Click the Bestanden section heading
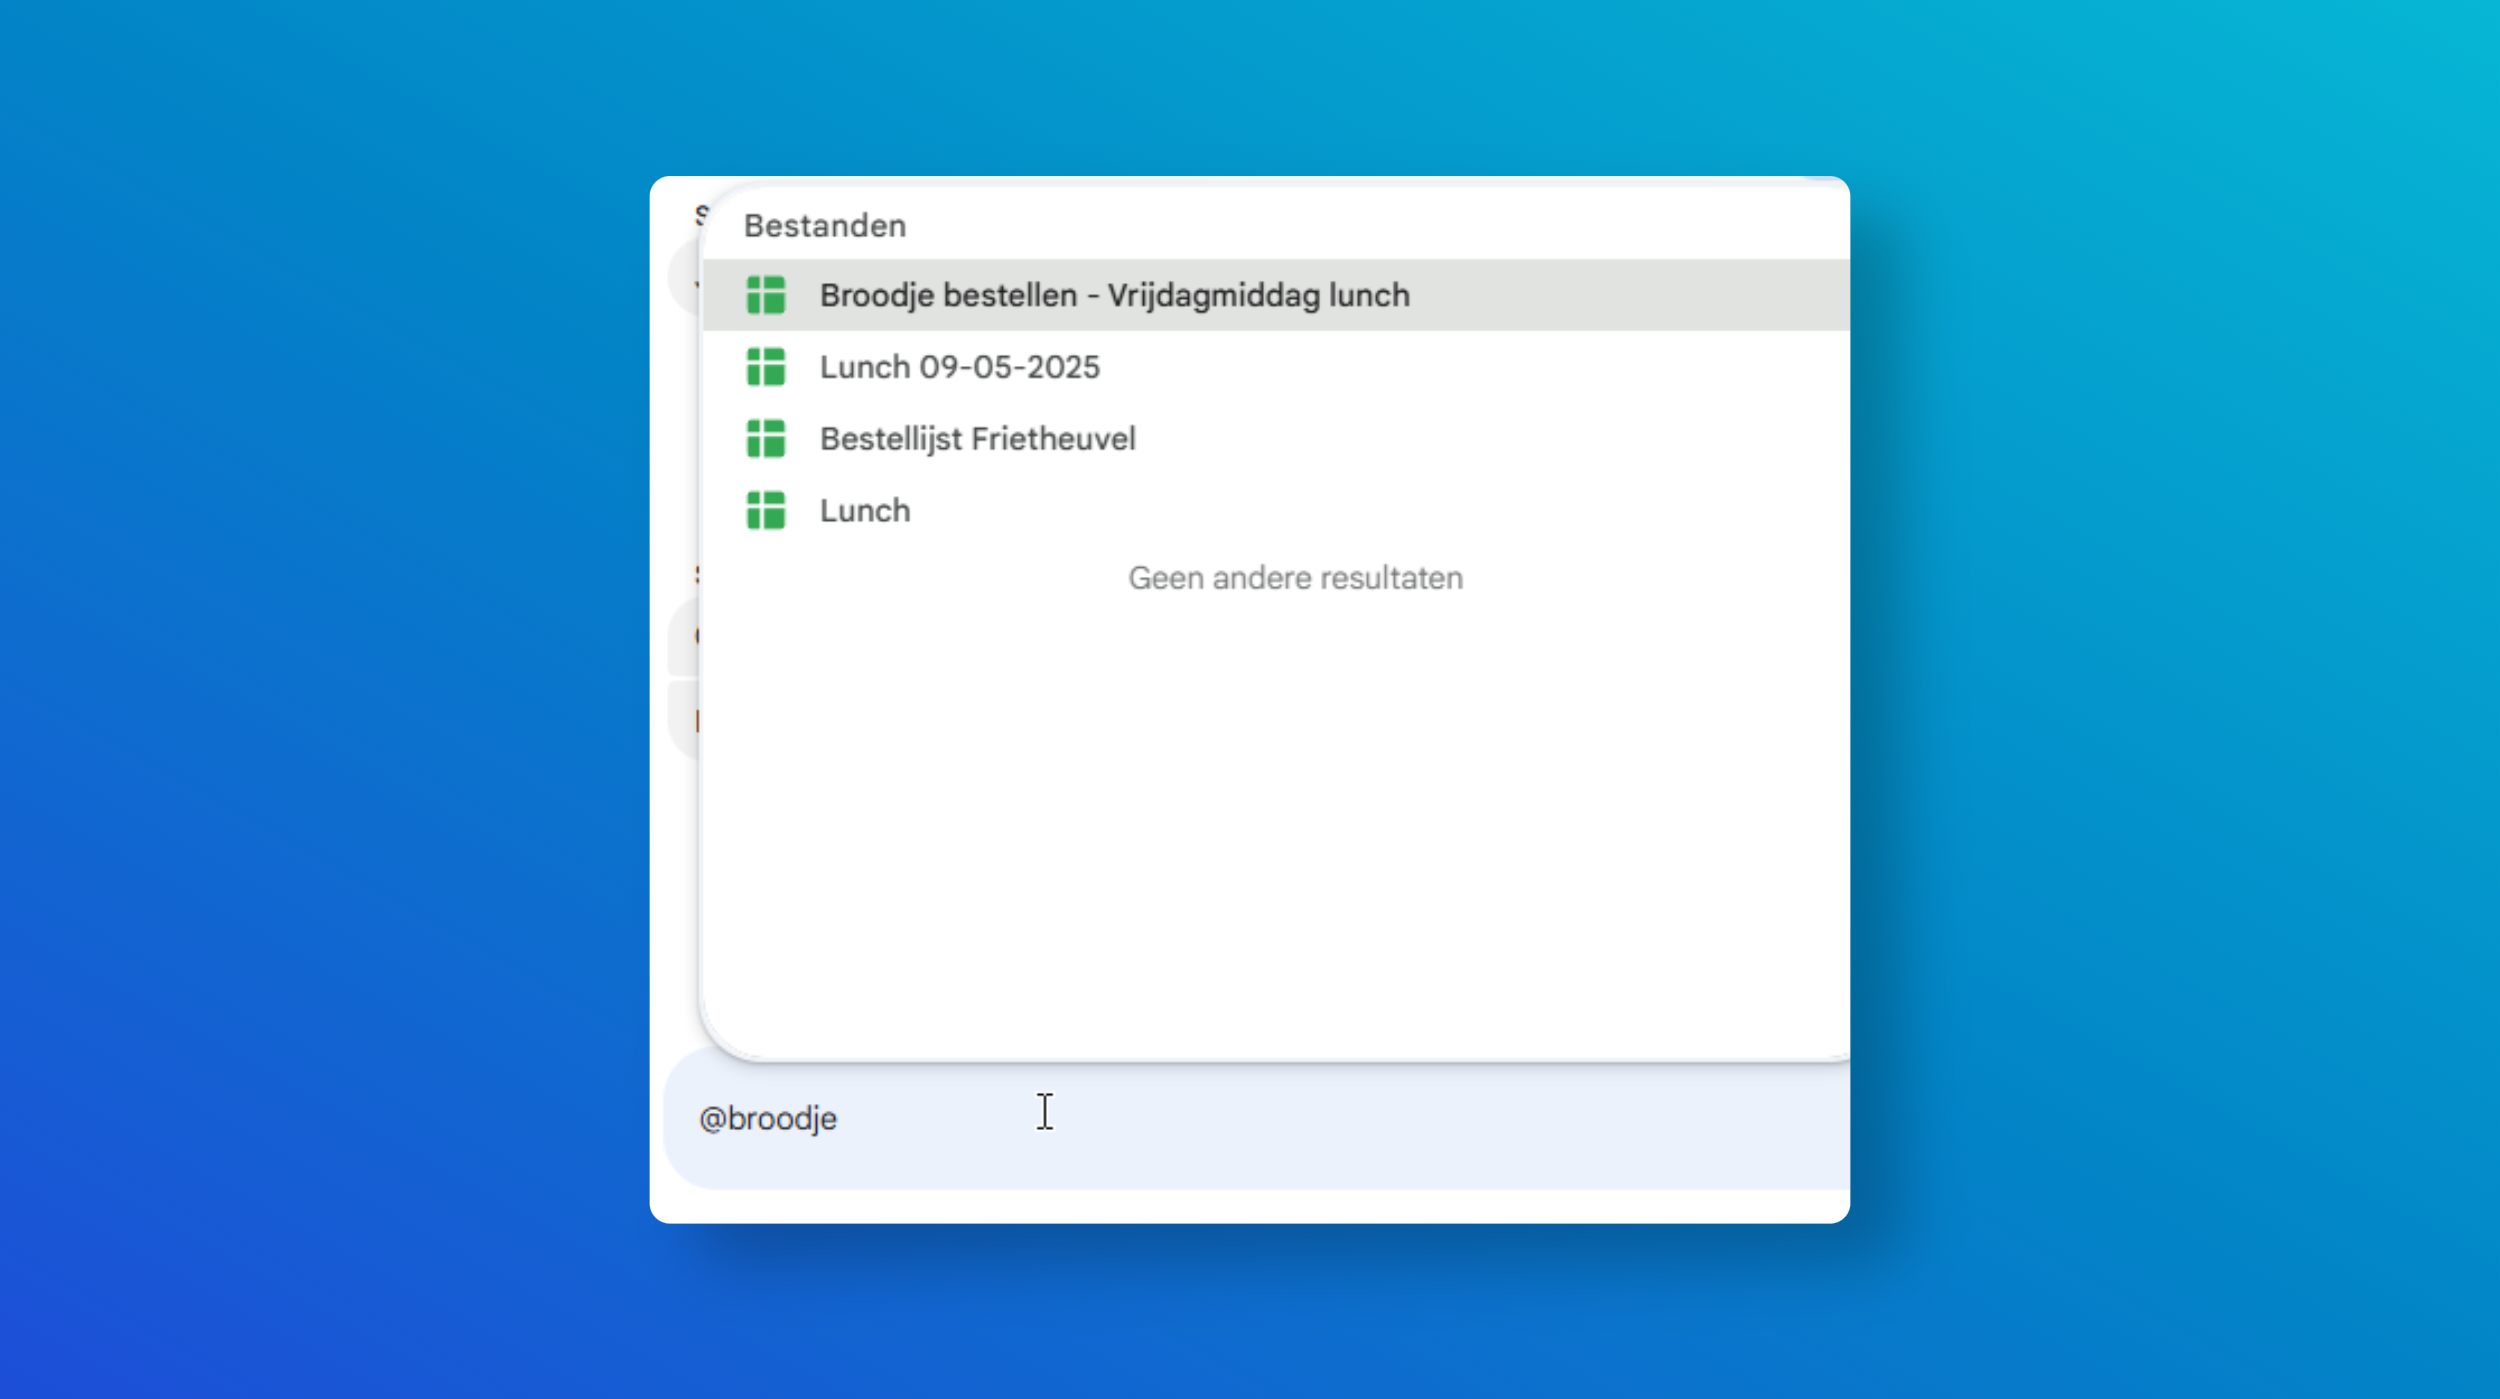2500x1399 pixels. coord(825,226)
